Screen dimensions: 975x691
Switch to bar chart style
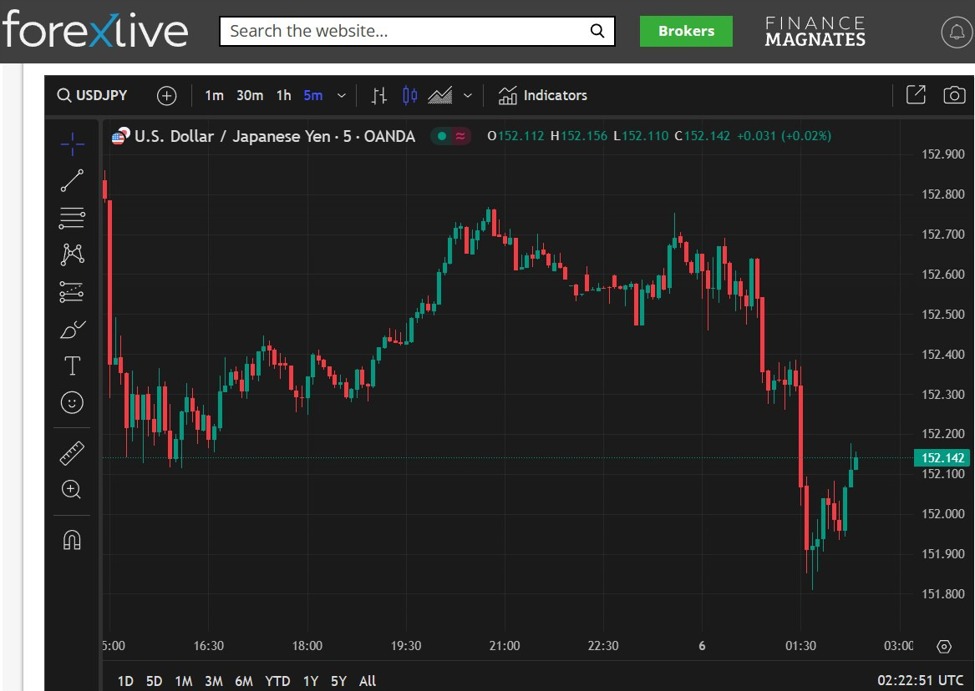(x=379, y=96)
